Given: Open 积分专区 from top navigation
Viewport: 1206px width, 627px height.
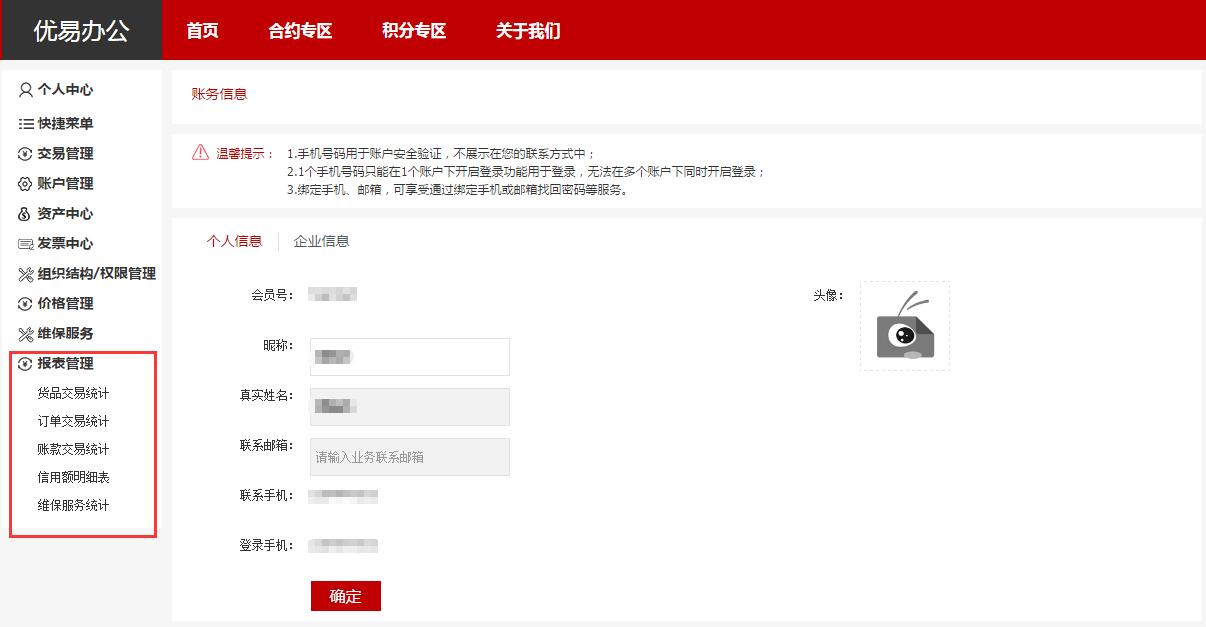Looking at the screenshot, I should (413, 31).
